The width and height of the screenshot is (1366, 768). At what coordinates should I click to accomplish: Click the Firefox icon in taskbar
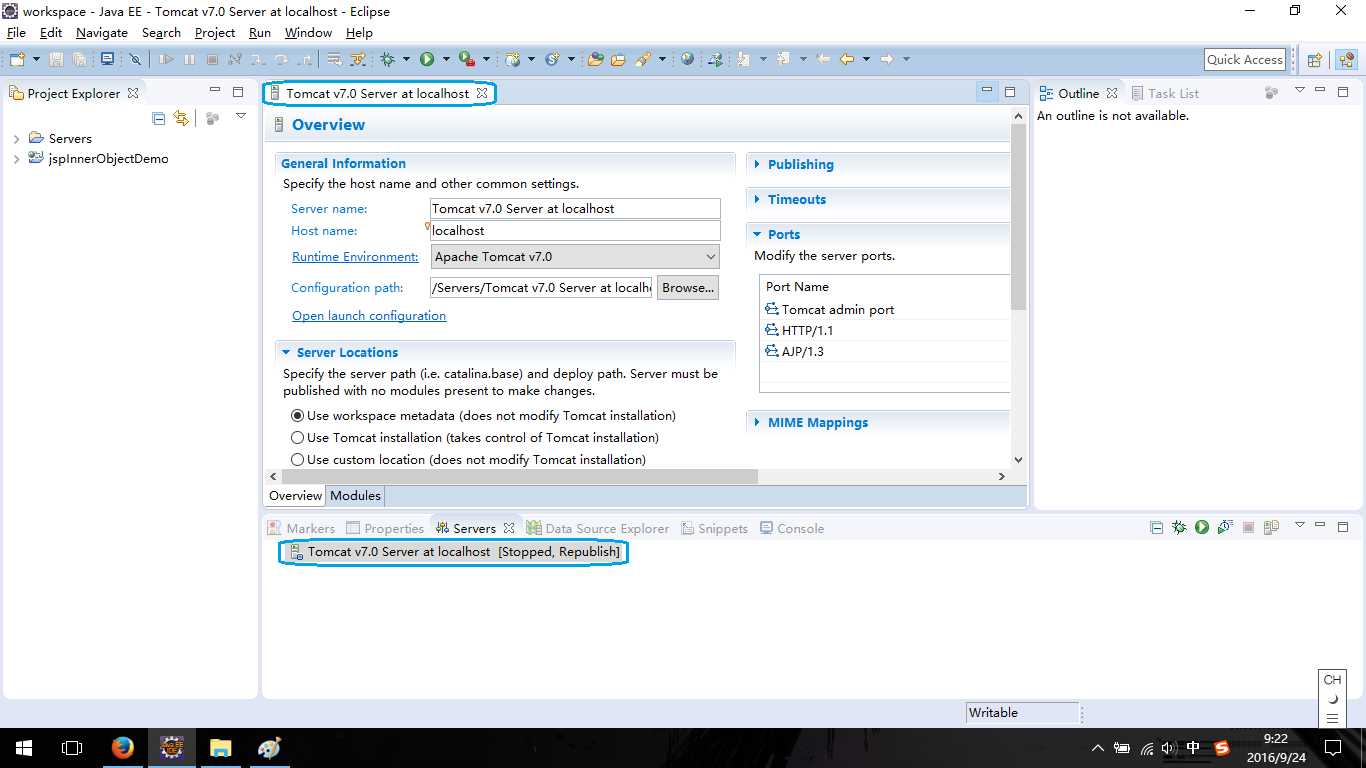(x=122, y=747)
